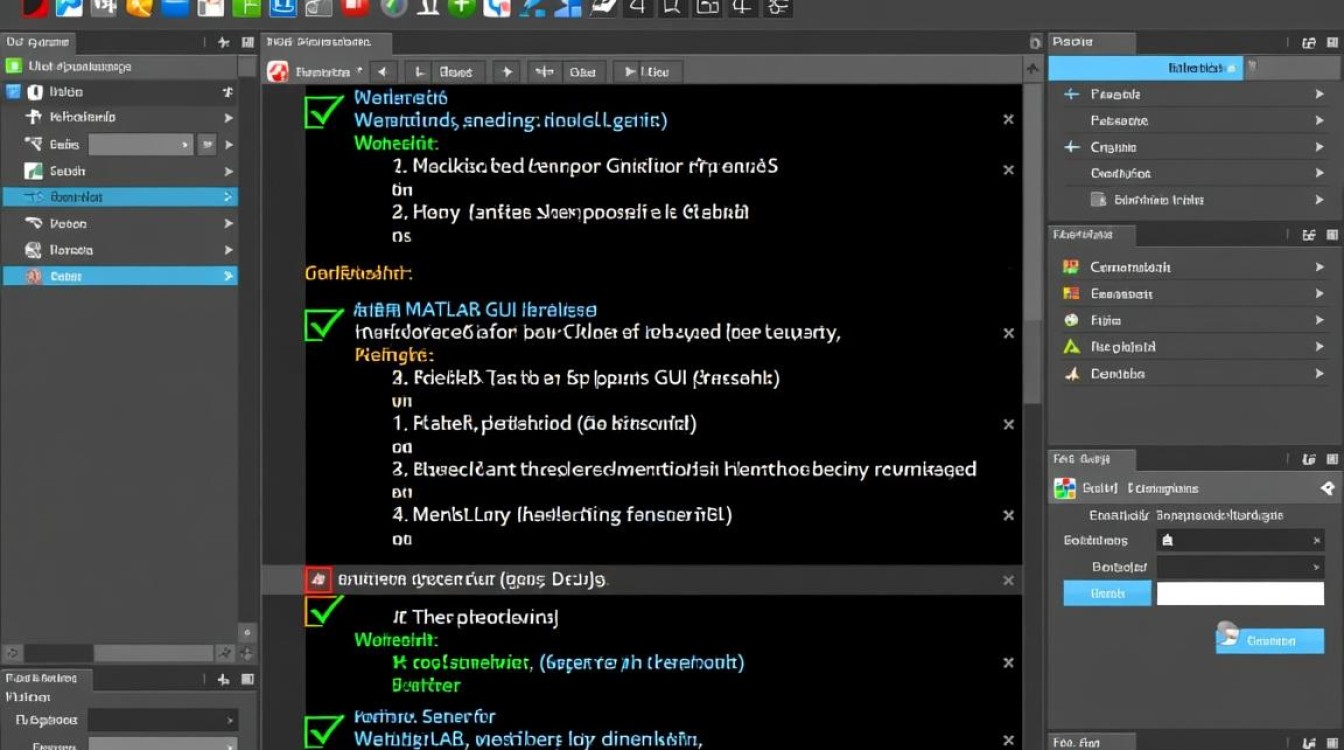This screenshot has width=1344, height=750.
Task: Toggle the orange-boxed green checkmark below the gray header
Action: tap(323, 610)
